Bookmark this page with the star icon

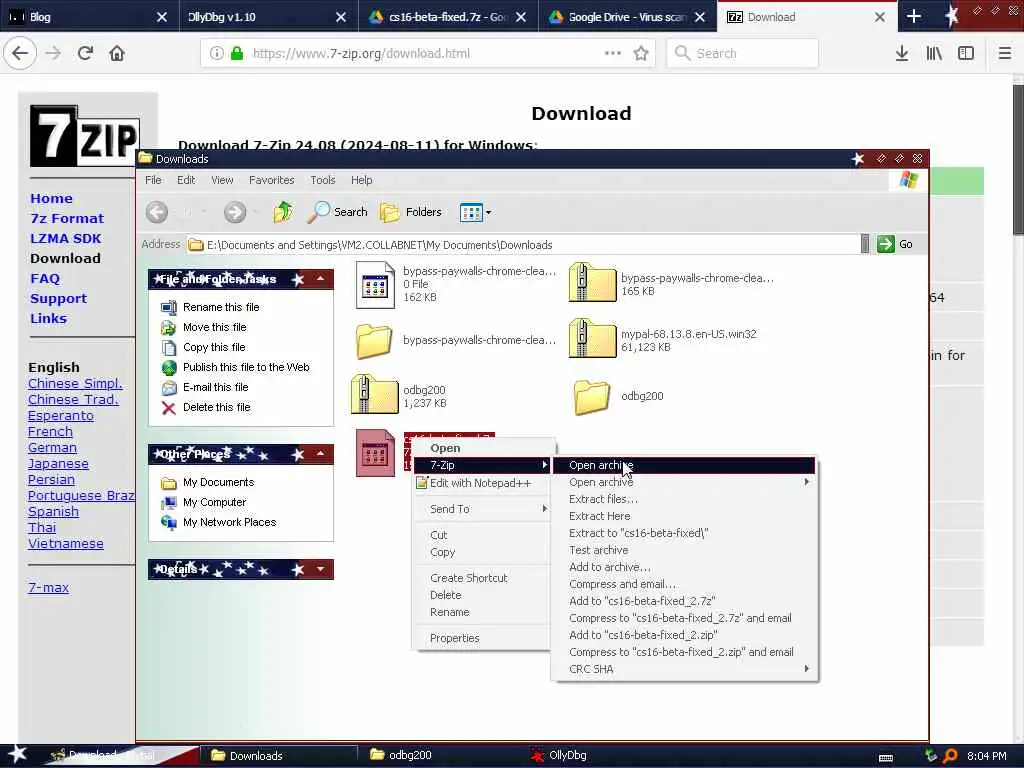[x=641, y=53]
